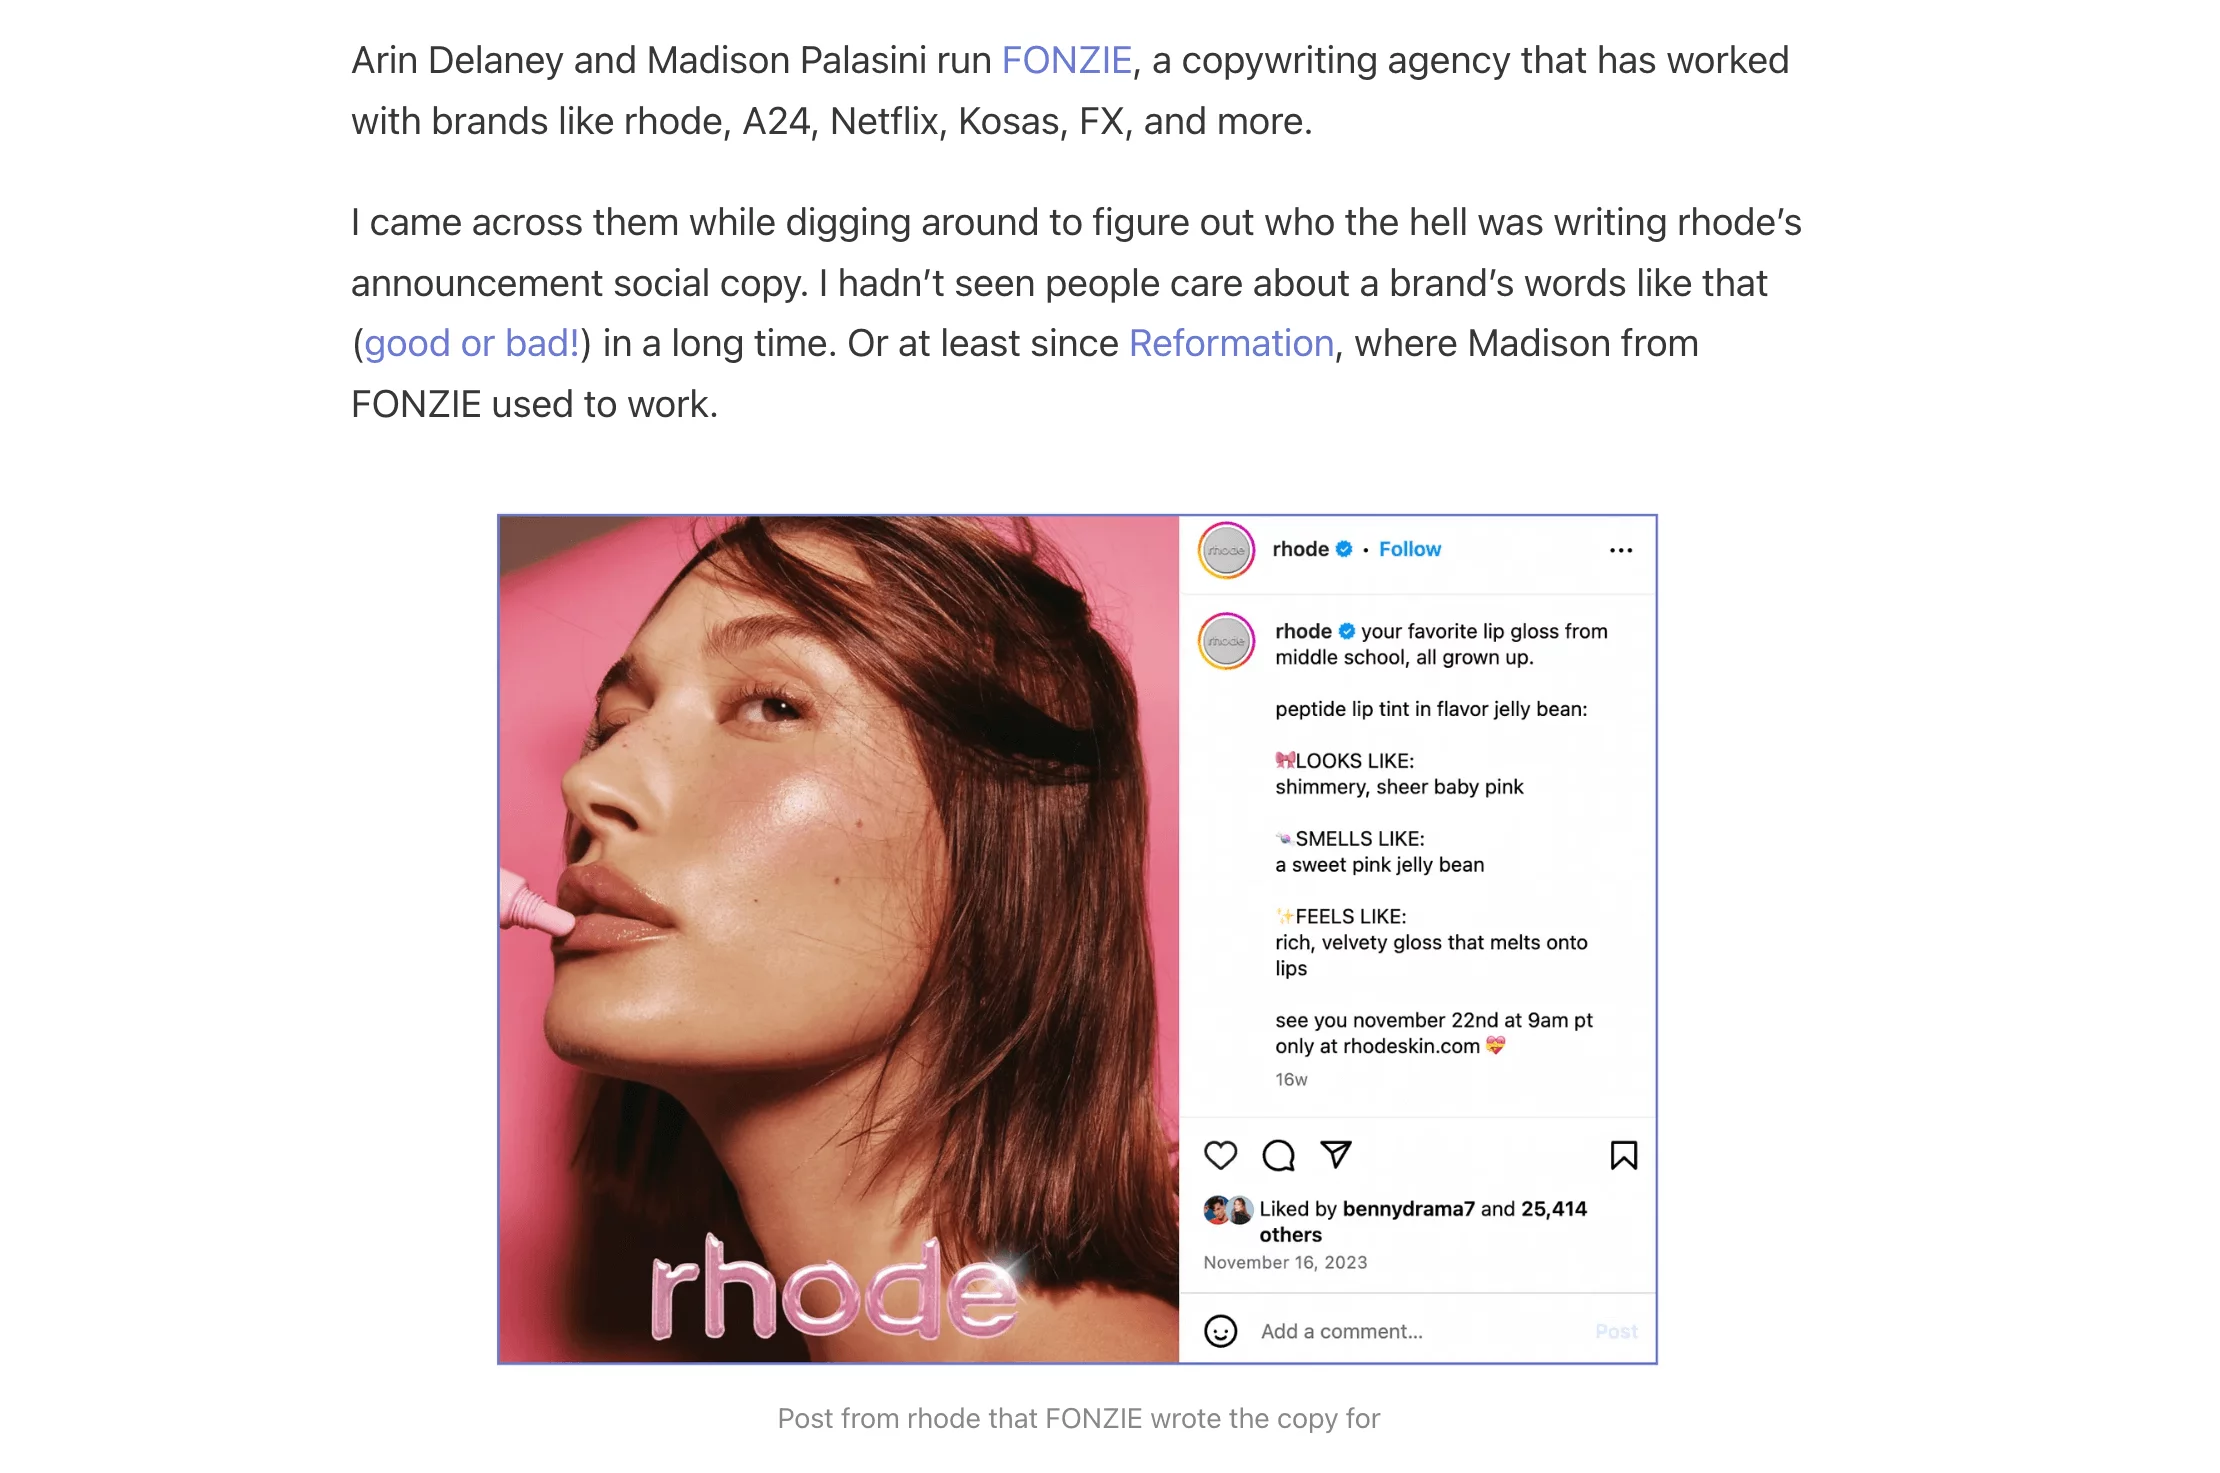This screenshot has height=1473, width=2220.
Task: Share the post using the paper plane icon
Action: (1335, 1155)
